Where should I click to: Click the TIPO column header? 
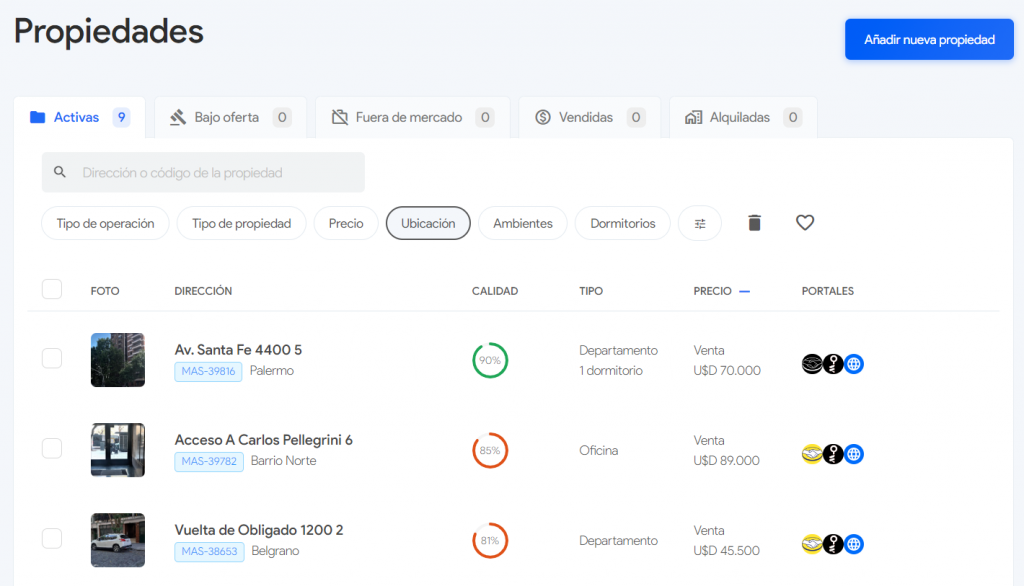pyautogui.click(x=591, y=291)
